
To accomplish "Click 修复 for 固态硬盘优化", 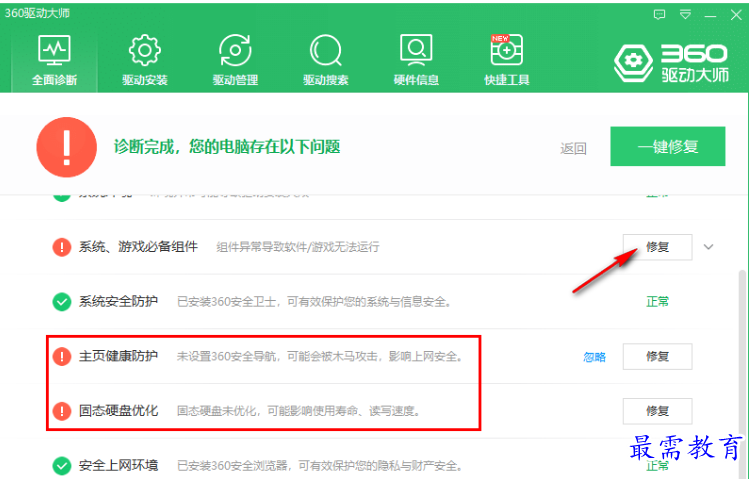I will point(658,411).
